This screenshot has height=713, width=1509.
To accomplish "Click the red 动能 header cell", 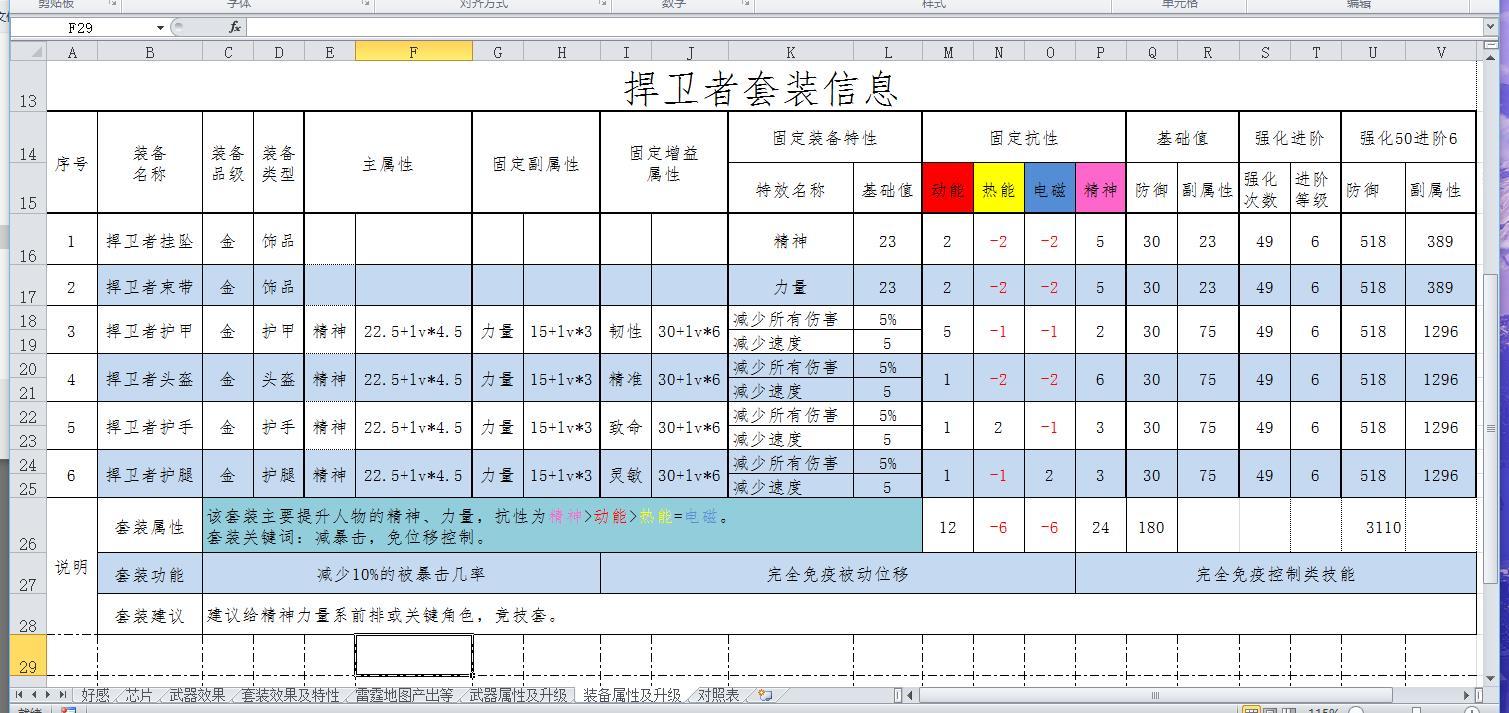I will click(947, 188).
